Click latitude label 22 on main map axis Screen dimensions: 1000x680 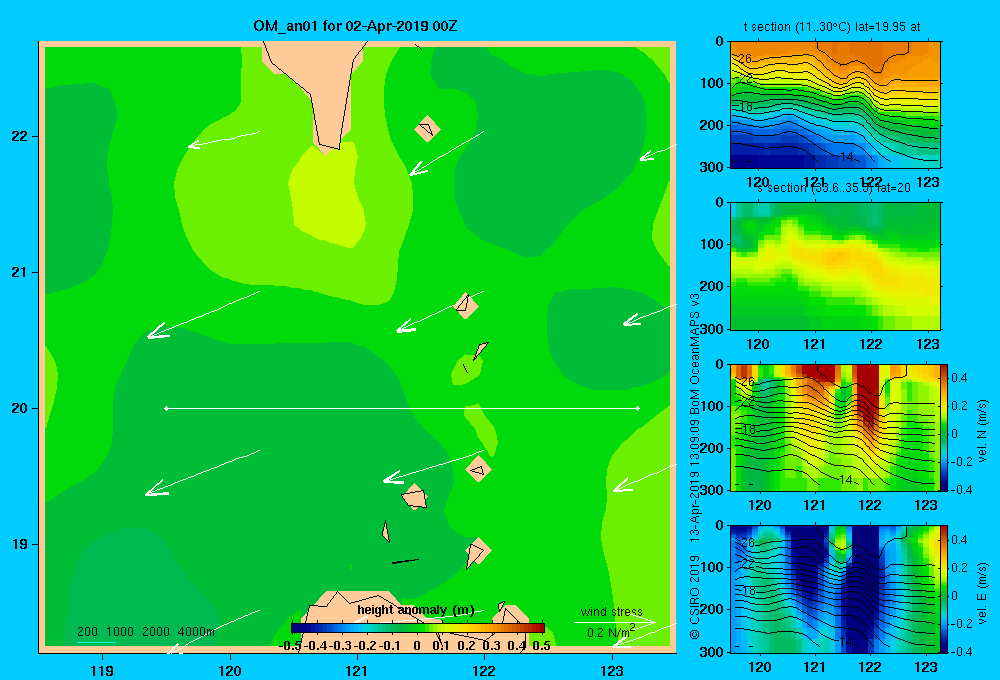tap(20, 137)
